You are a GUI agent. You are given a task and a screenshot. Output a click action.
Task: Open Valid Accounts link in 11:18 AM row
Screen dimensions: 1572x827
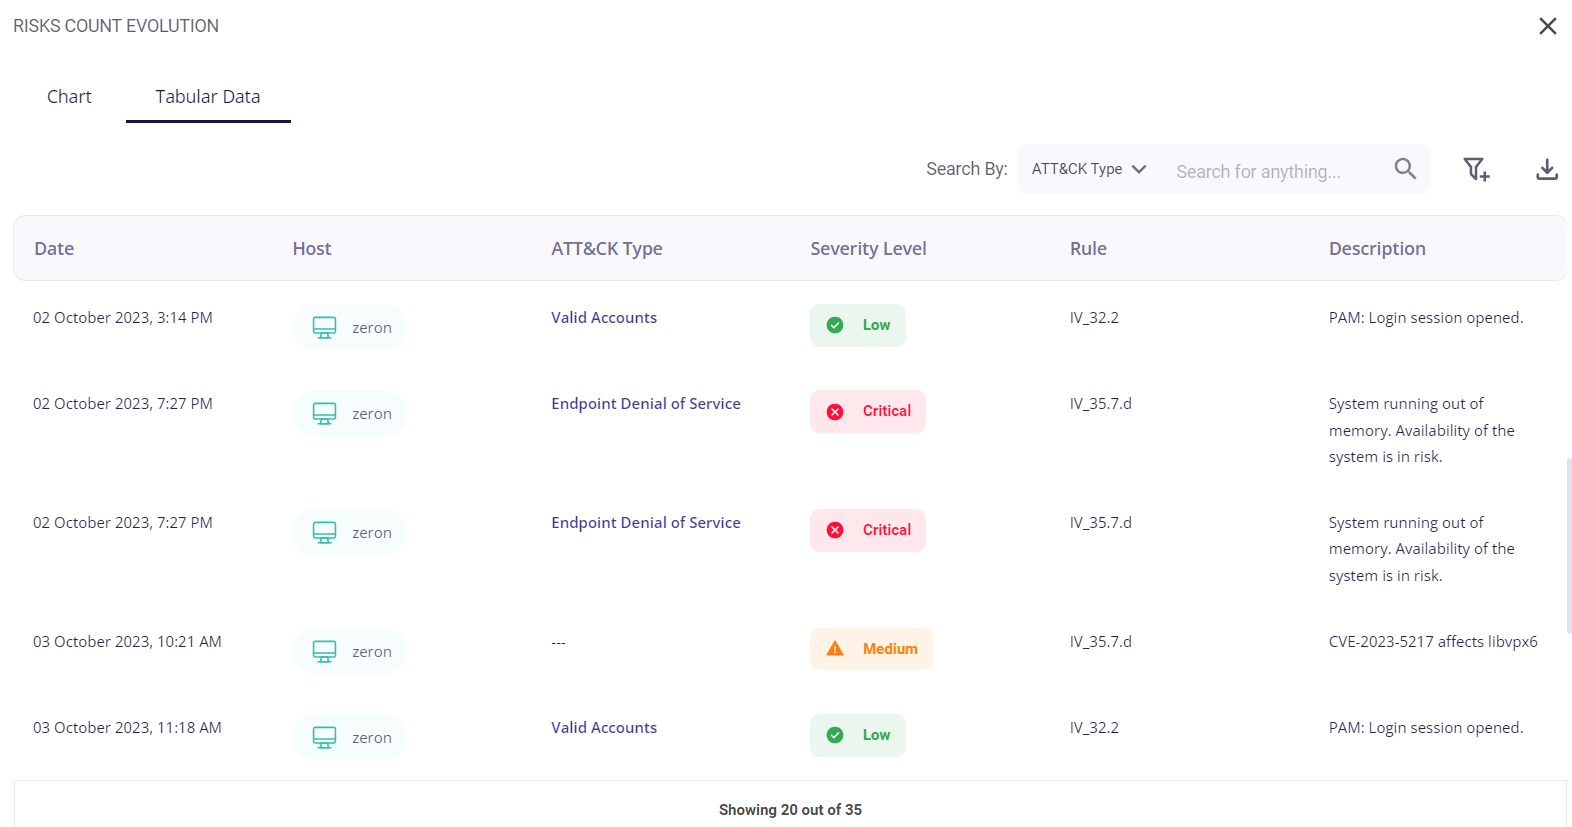[x=604, y=728]
